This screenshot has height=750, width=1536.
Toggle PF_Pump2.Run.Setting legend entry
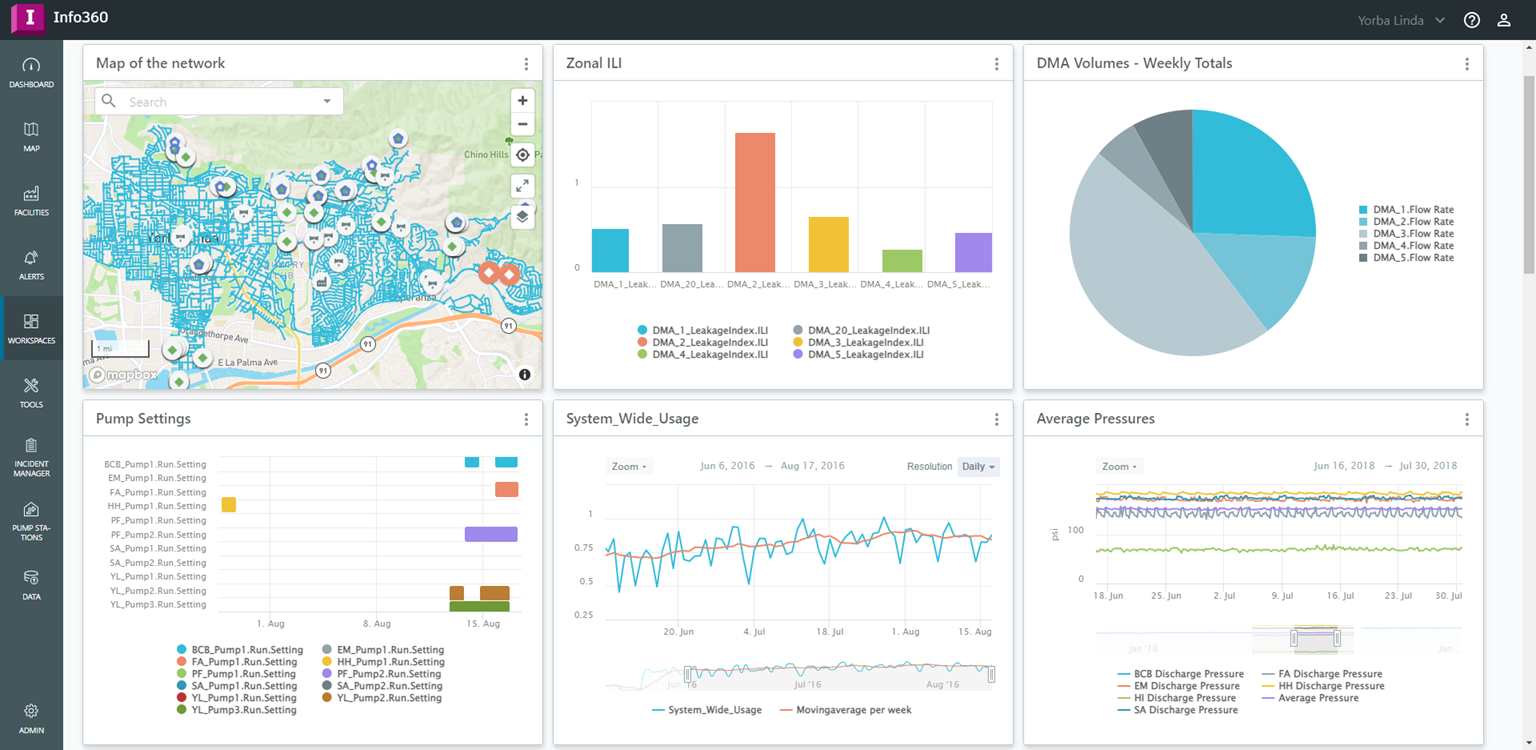click(x=380, y=674)
